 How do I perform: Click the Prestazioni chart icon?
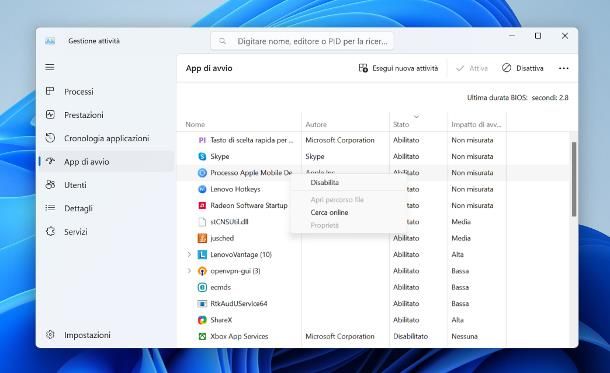coord(50,115)
